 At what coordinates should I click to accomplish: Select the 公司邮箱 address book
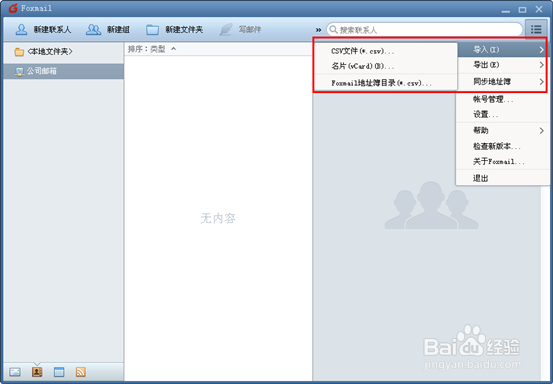pos(63,71)
